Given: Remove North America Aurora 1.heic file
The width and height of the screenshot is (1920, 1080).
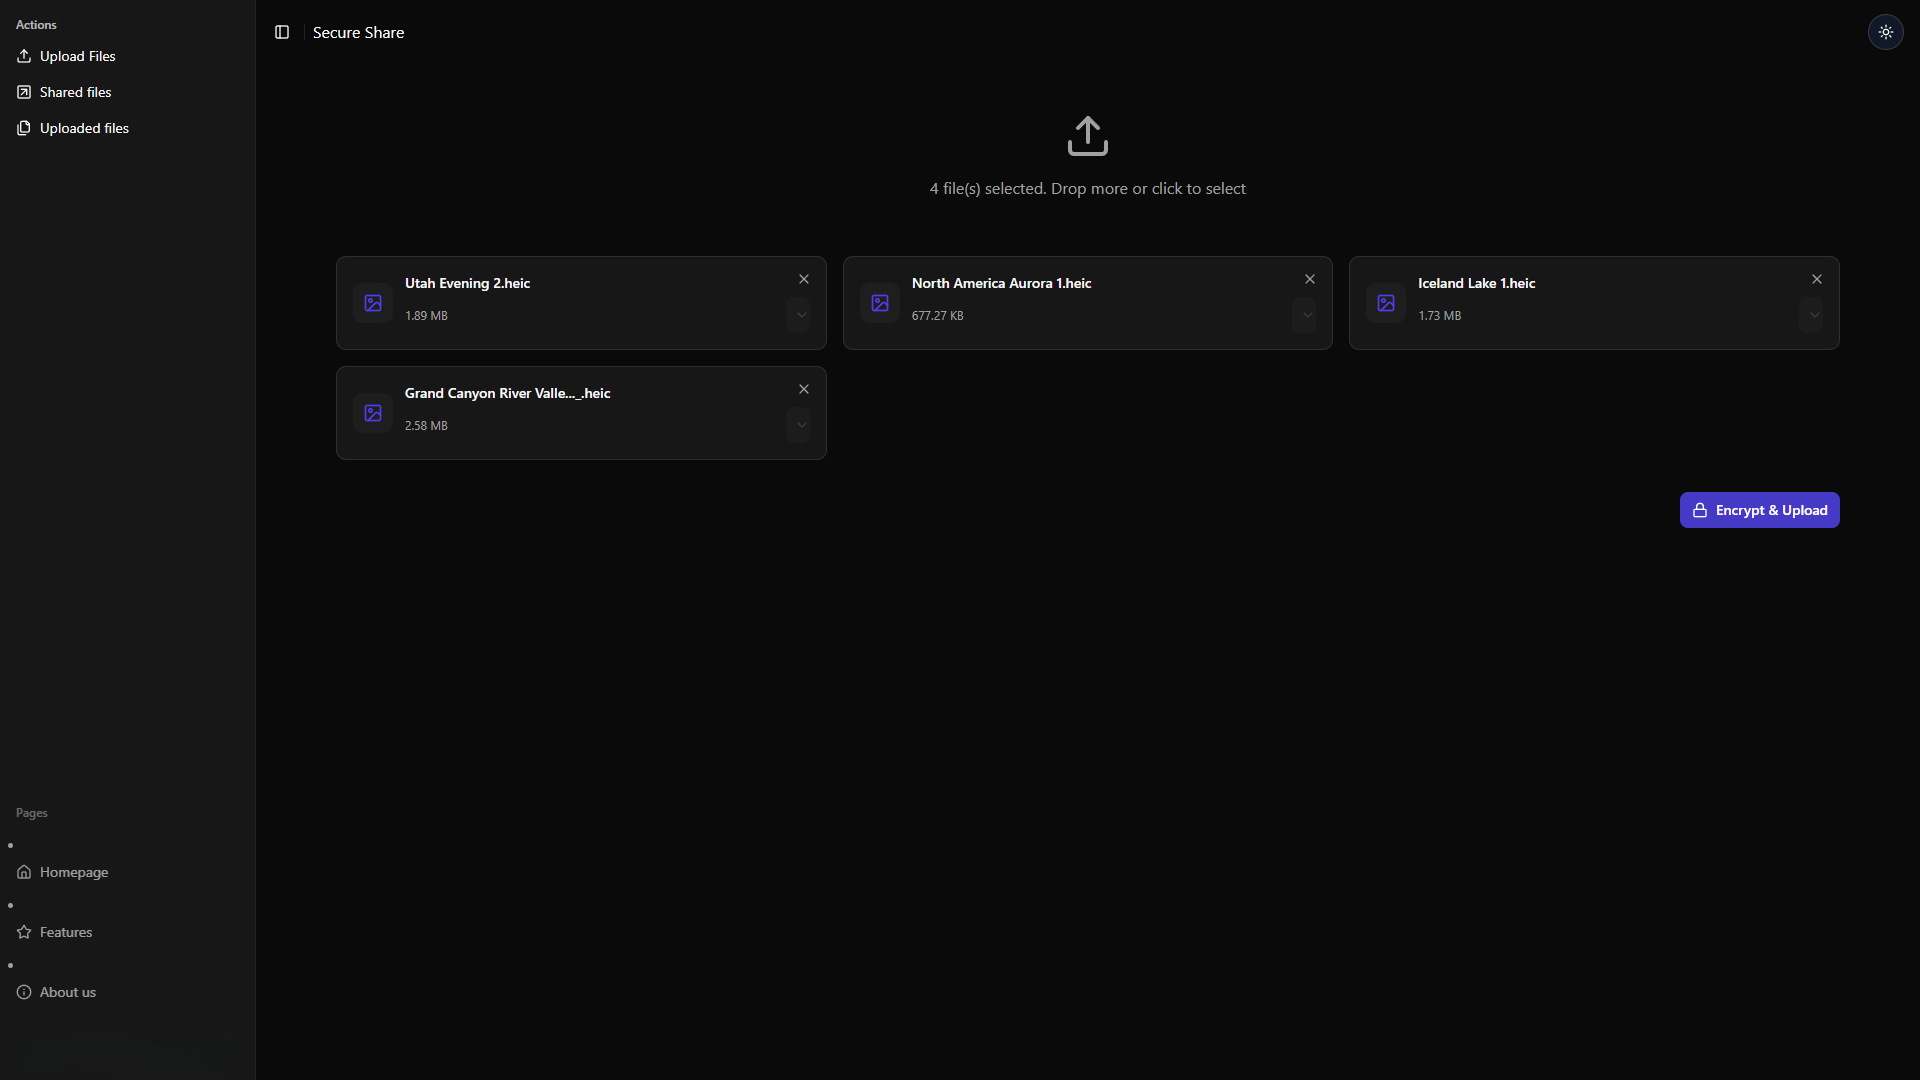Looking at the screenshot, I should (1309, 279).
